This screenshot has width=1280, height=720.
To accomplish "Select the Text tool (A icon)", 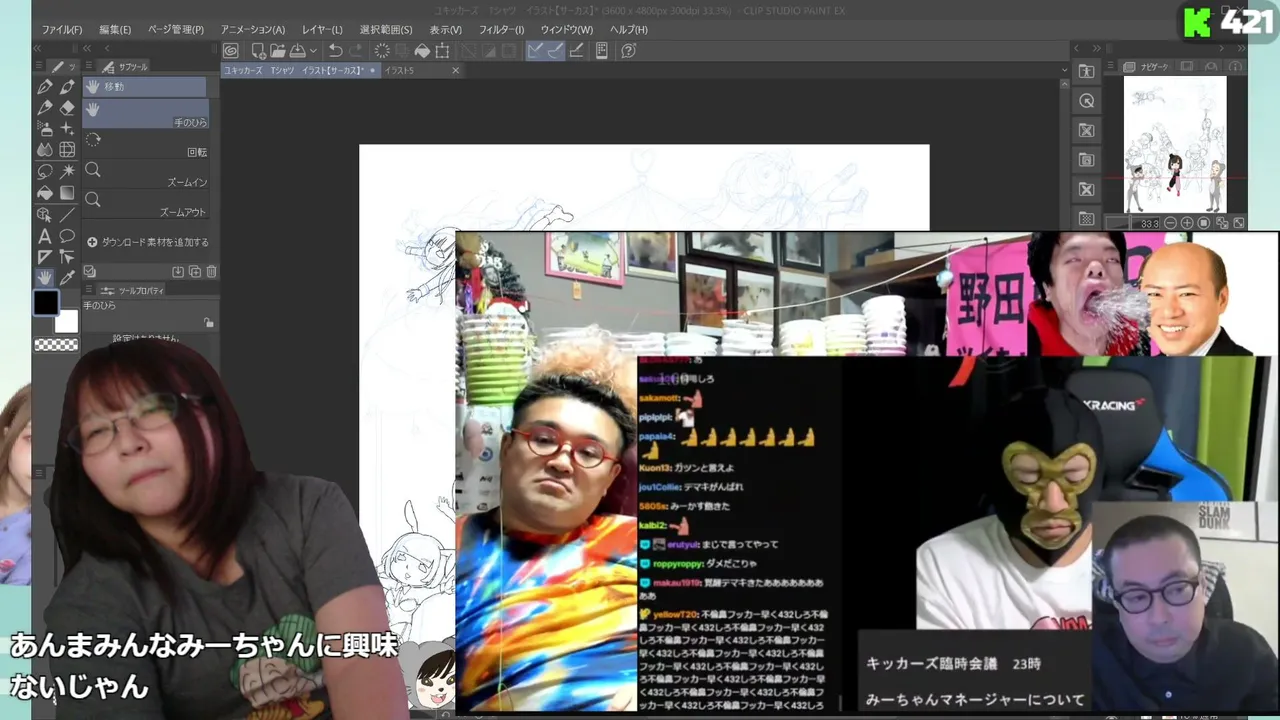I will coord(45,237).
